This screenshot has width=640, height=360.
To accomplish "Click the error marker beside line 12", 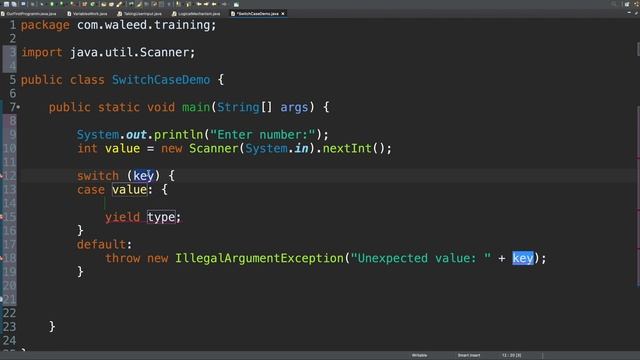I will [x=1, y=176].
